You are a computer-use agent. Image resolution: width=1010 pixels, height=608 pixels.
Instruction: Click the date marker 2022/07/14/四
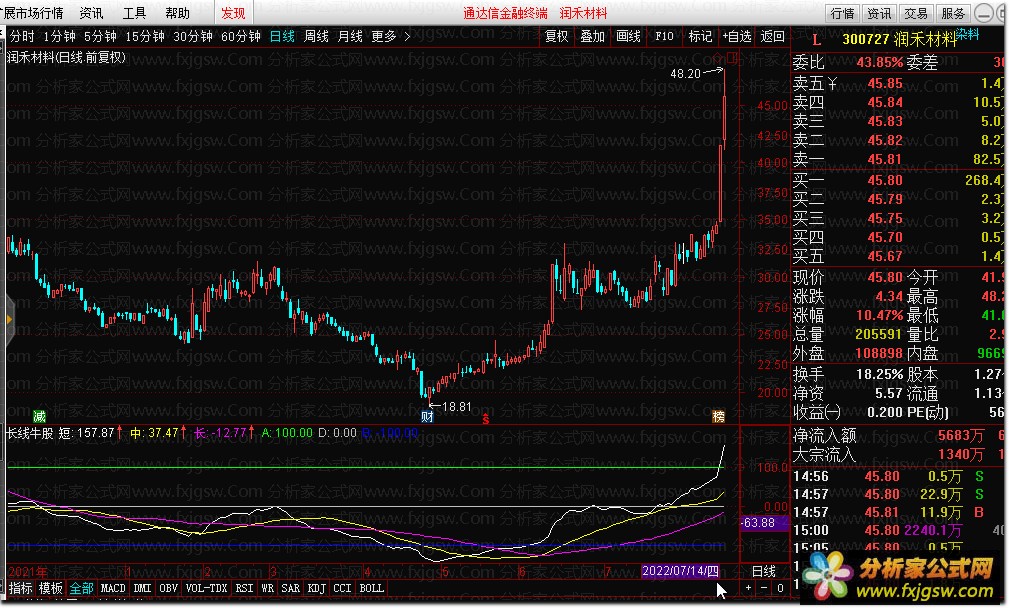tap(680, 571)
